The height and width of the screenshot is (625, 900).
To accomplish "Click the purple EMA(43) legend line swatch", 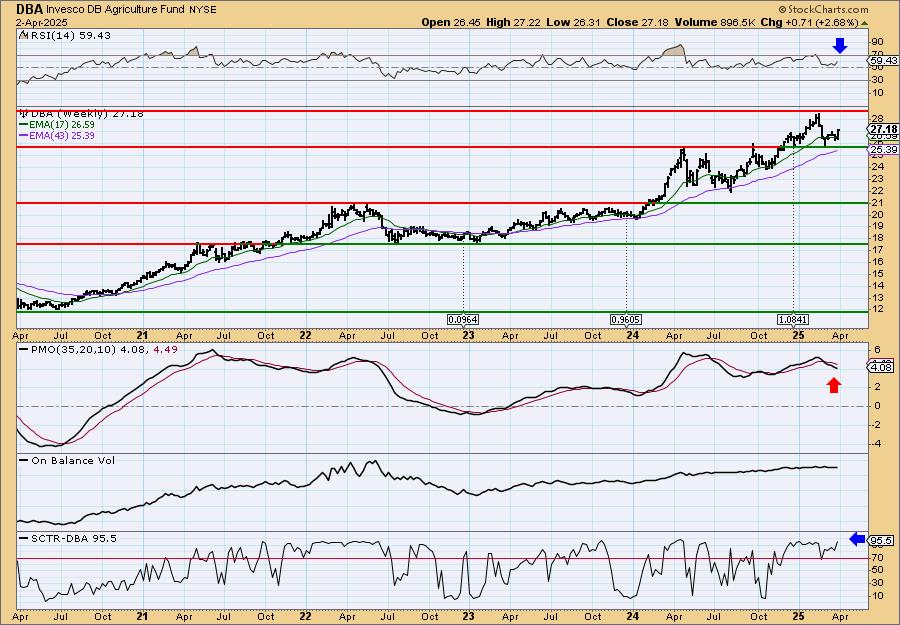I will point(26,136).
